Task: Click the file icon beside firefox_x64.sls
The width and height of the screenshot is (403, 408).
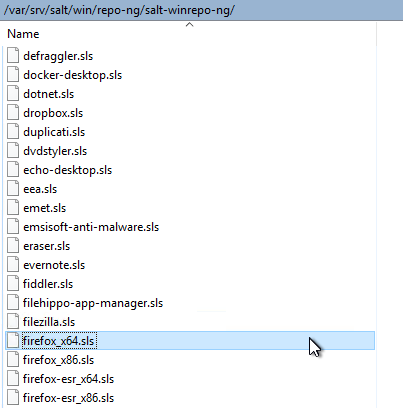Action: click(13, 340)
